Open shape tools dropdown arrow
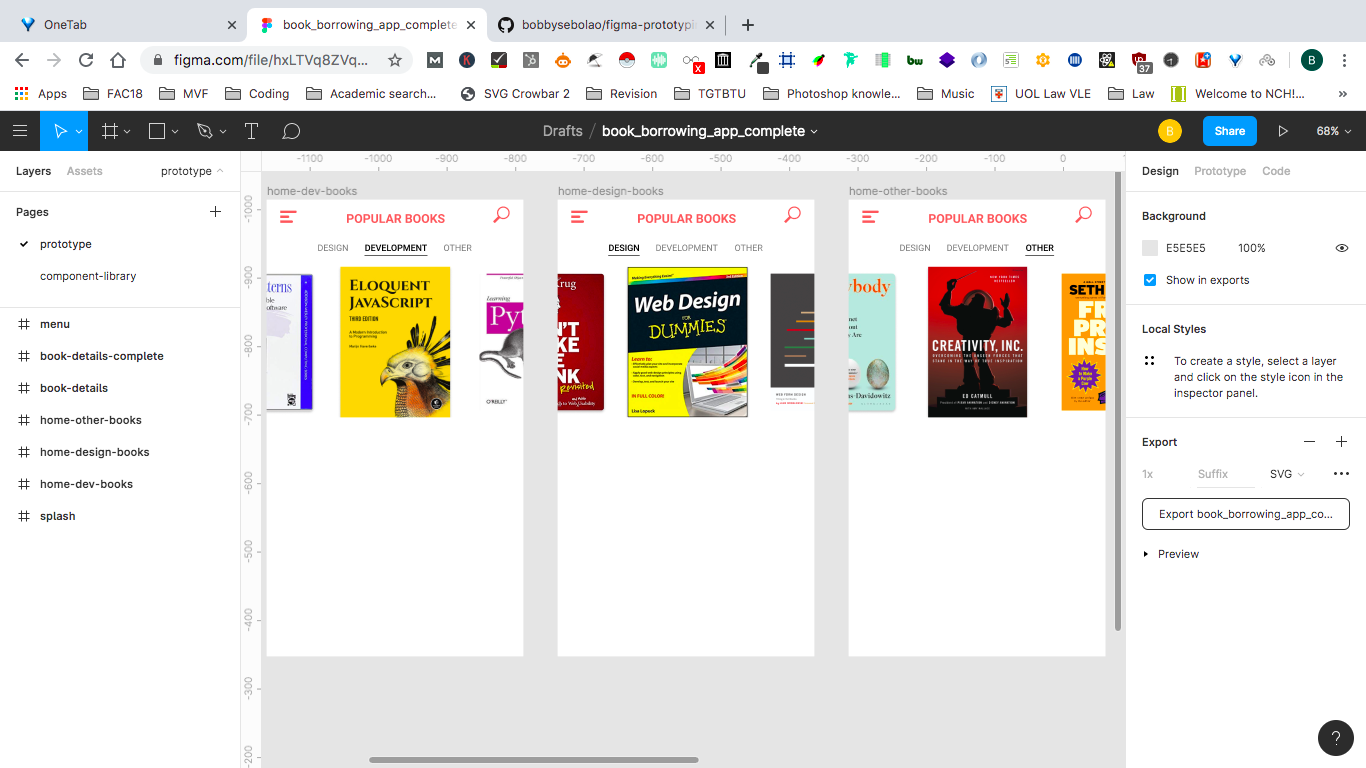 (175, 132)
